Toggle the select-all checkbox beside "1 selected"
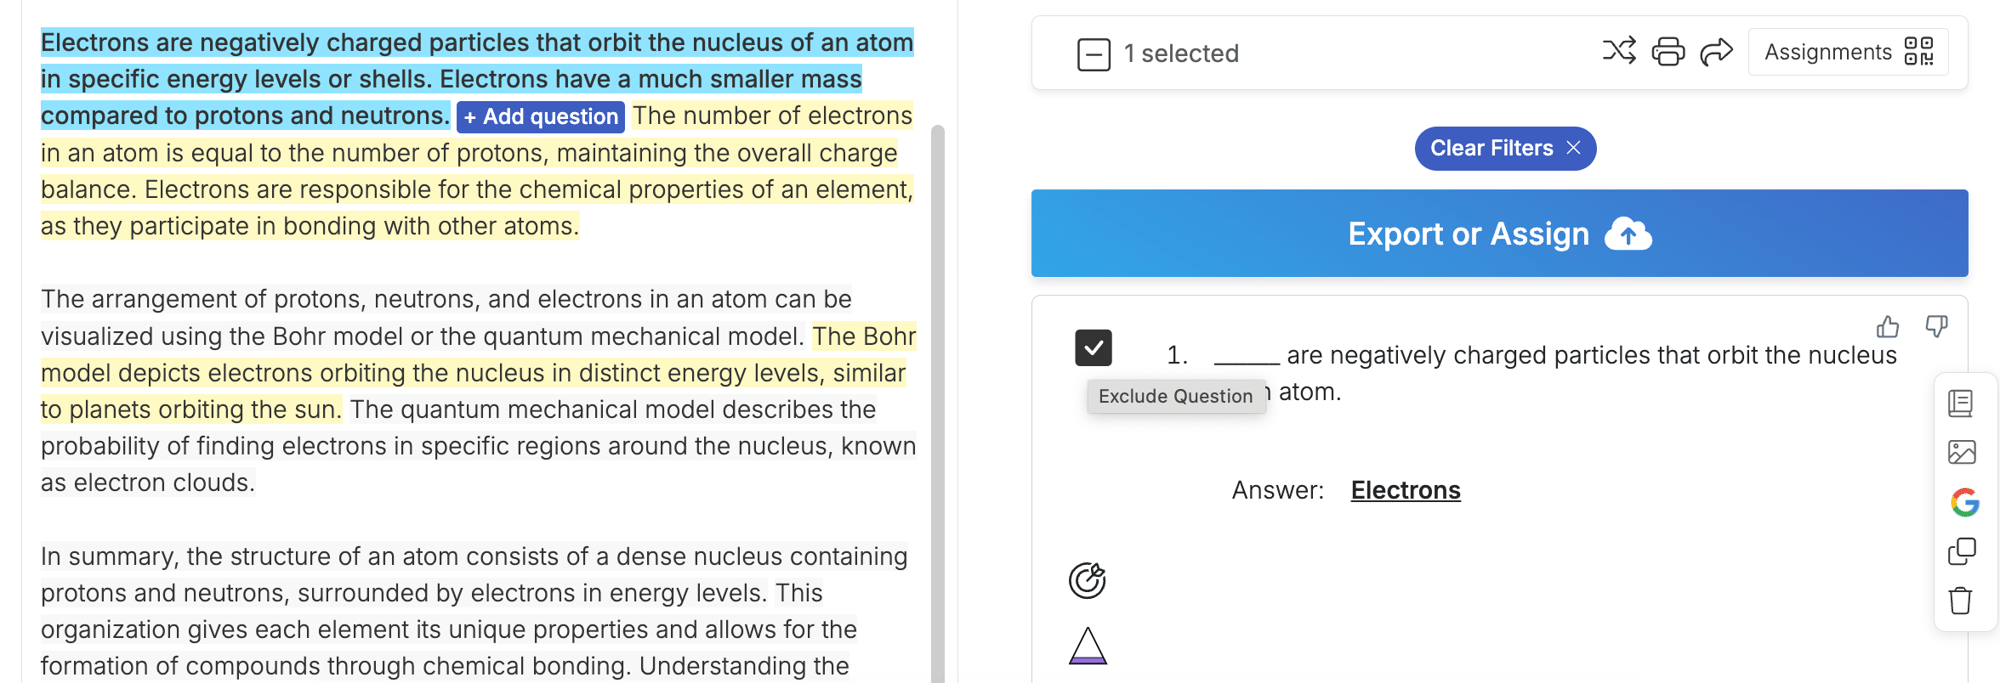The image size is (2000, 683). [1093, 54]
